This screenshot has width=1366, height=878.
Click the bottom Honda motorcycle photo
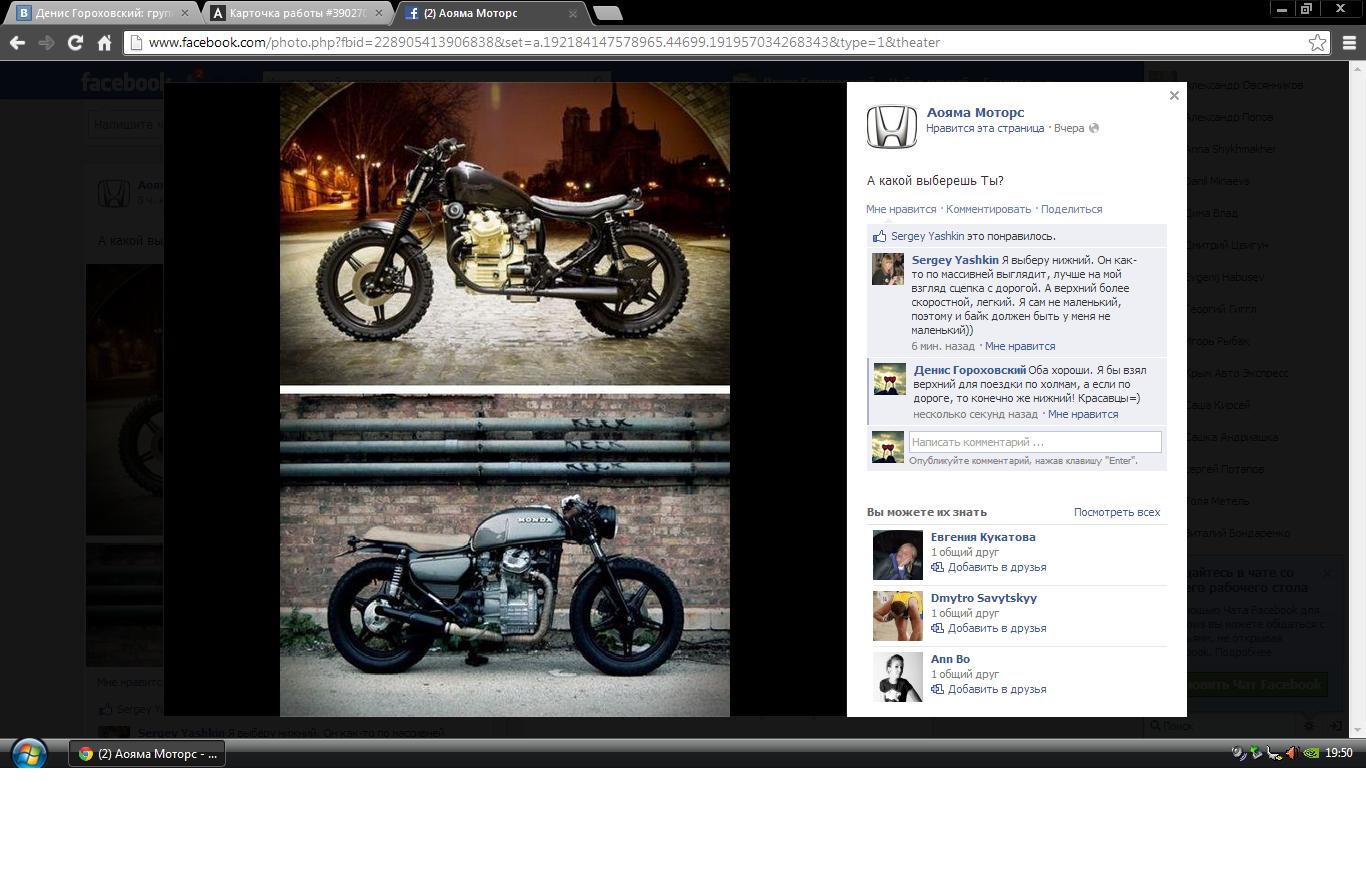[505, 555]
